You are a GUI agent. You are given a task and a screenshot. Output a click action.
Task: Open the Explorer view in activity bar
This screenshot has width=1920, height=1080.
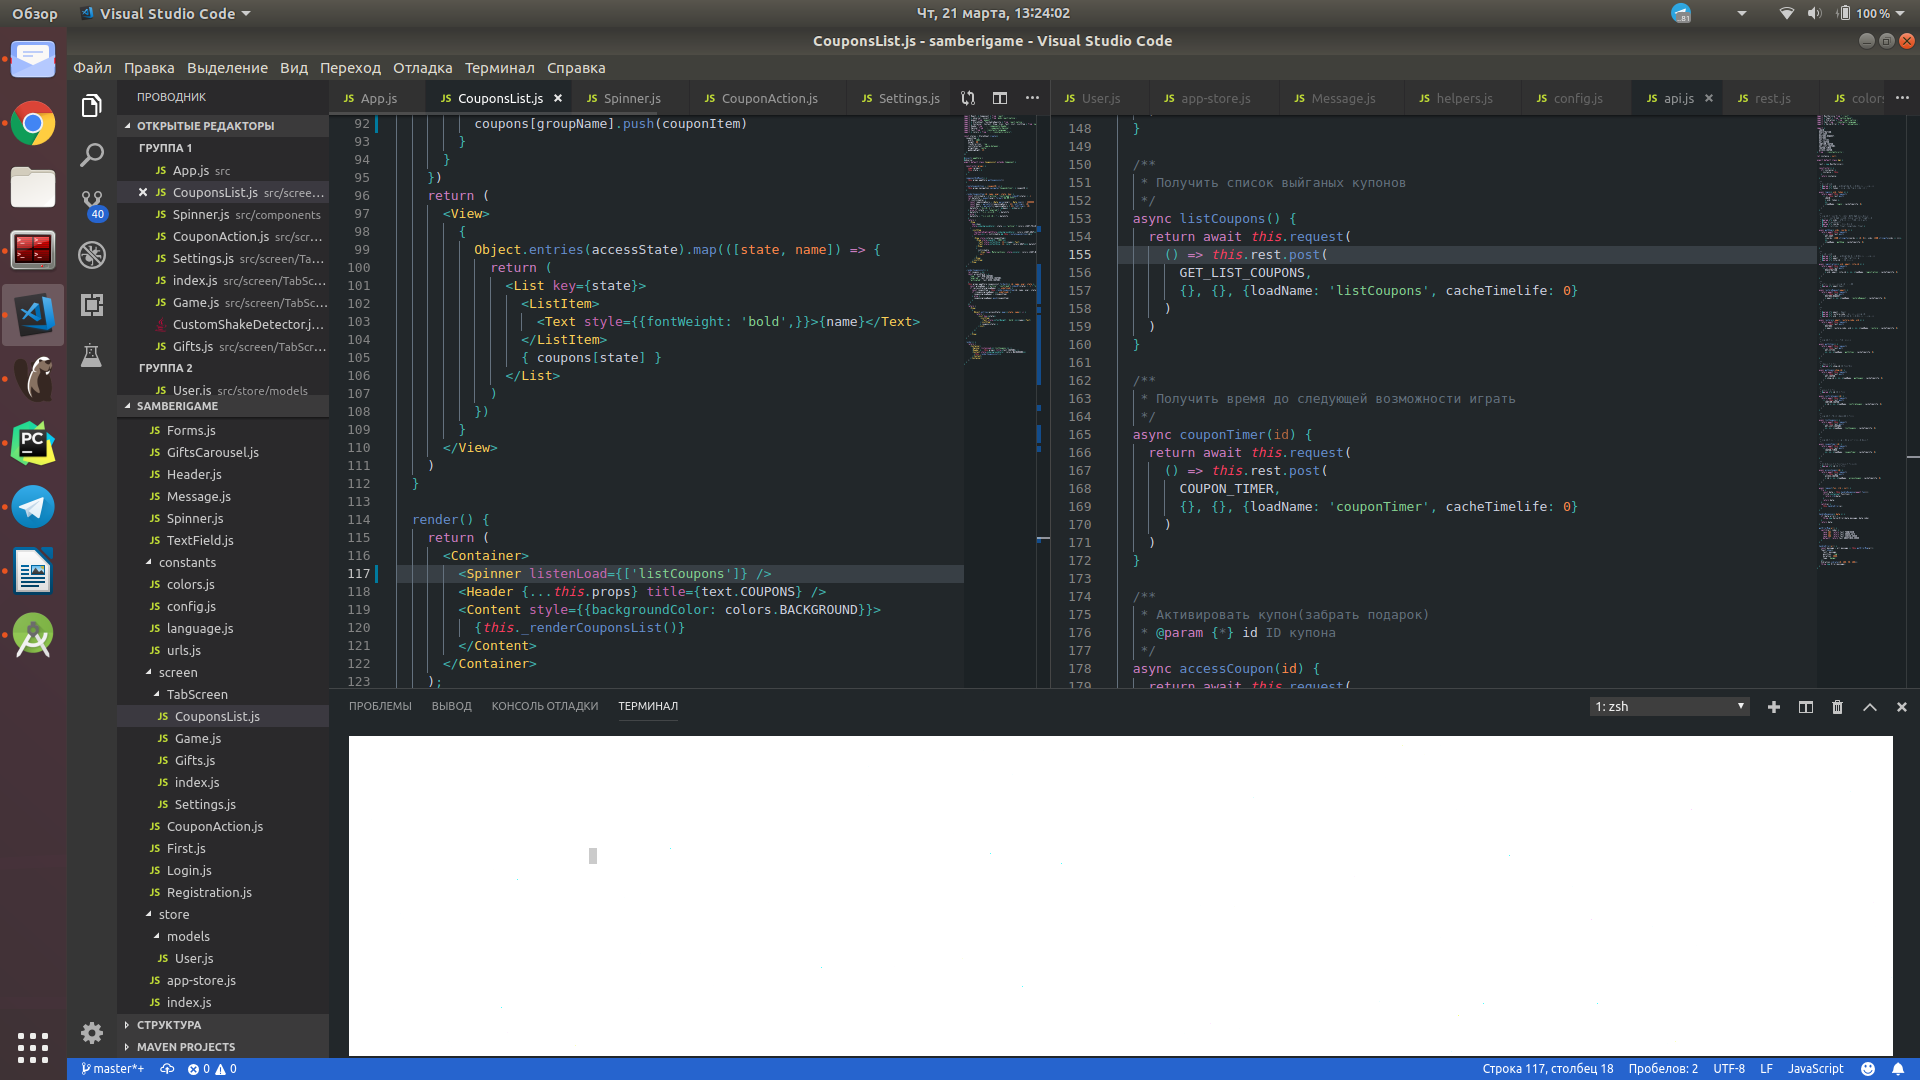coord(92,106)
